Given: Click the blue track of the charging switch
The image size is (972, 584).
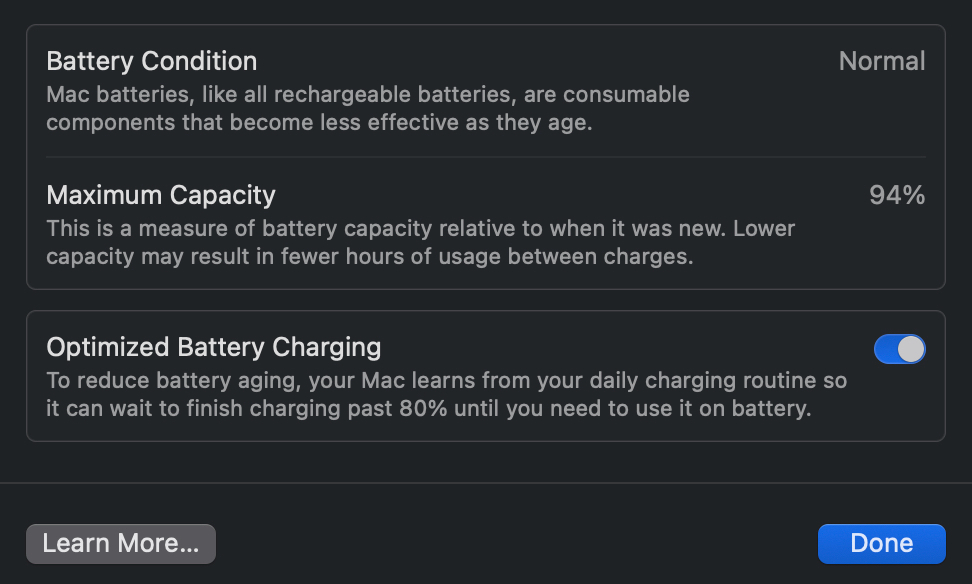Looking at the screenshot, I should [x=886, y=349].
